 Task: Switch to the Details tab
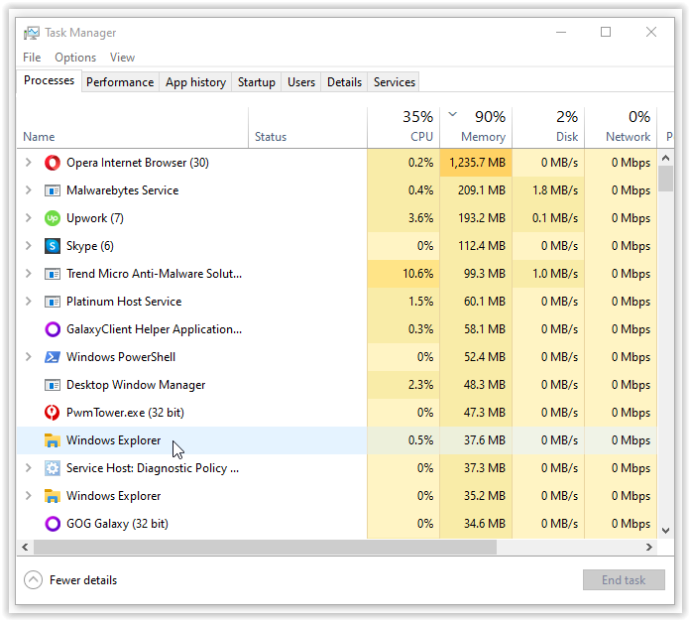point(344,82)
